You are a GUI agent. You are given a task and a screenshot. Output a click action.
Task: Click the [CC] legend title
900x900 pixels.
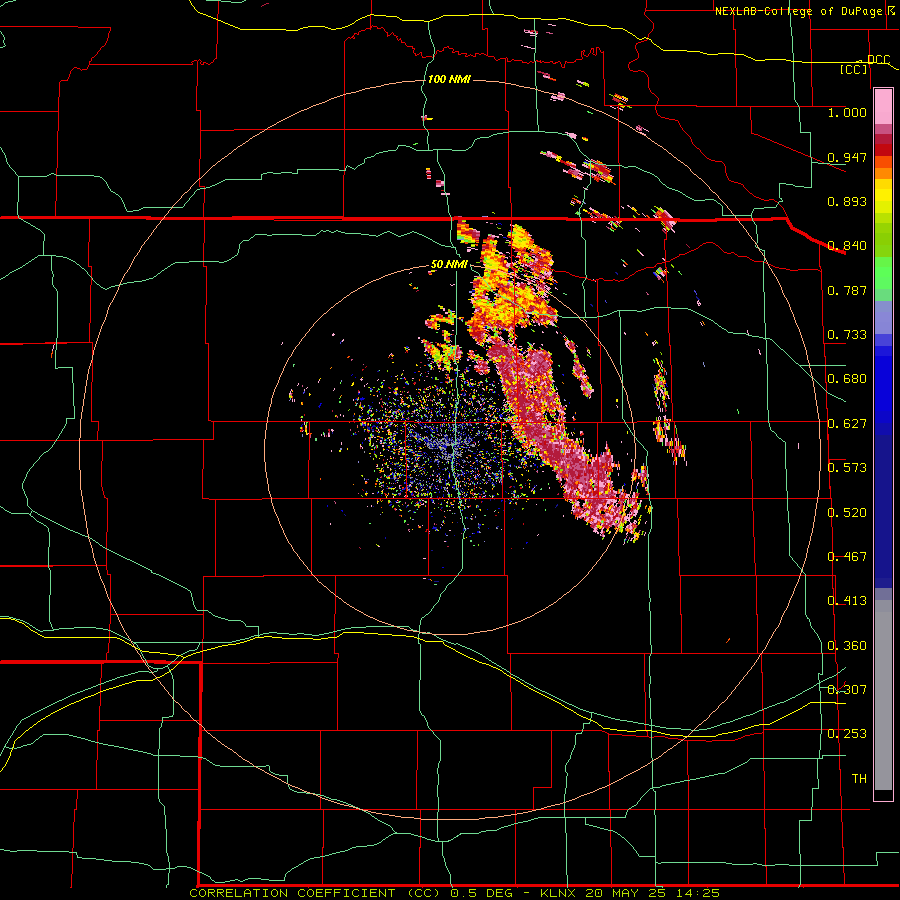(854, 69)
